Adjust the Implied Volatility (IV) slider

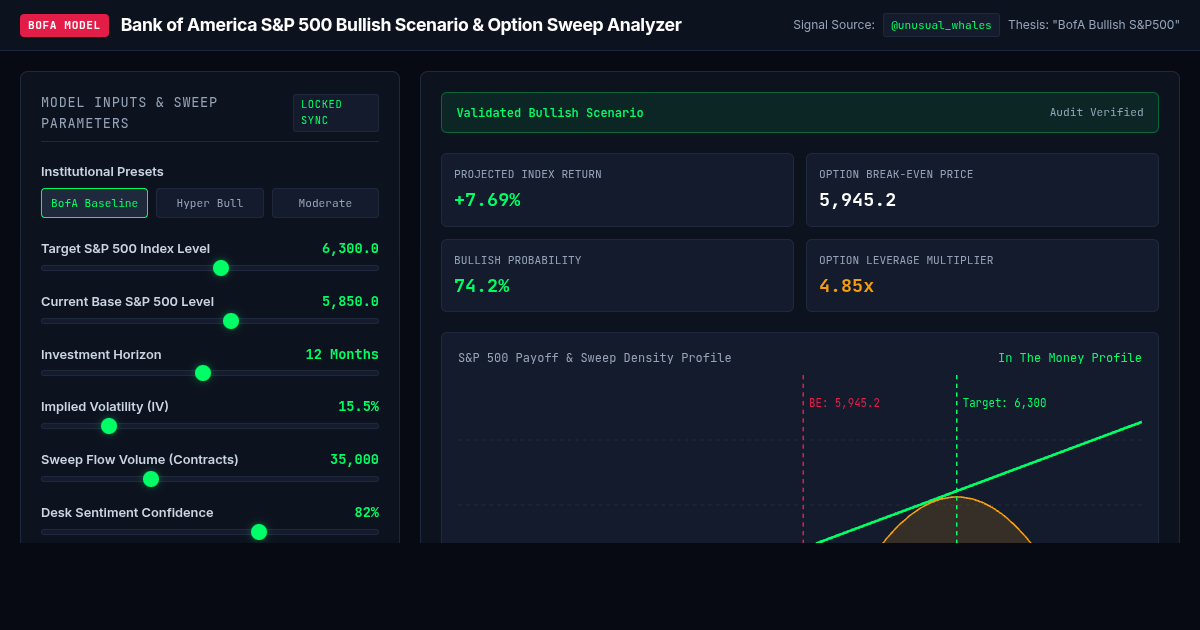point(109,426)
